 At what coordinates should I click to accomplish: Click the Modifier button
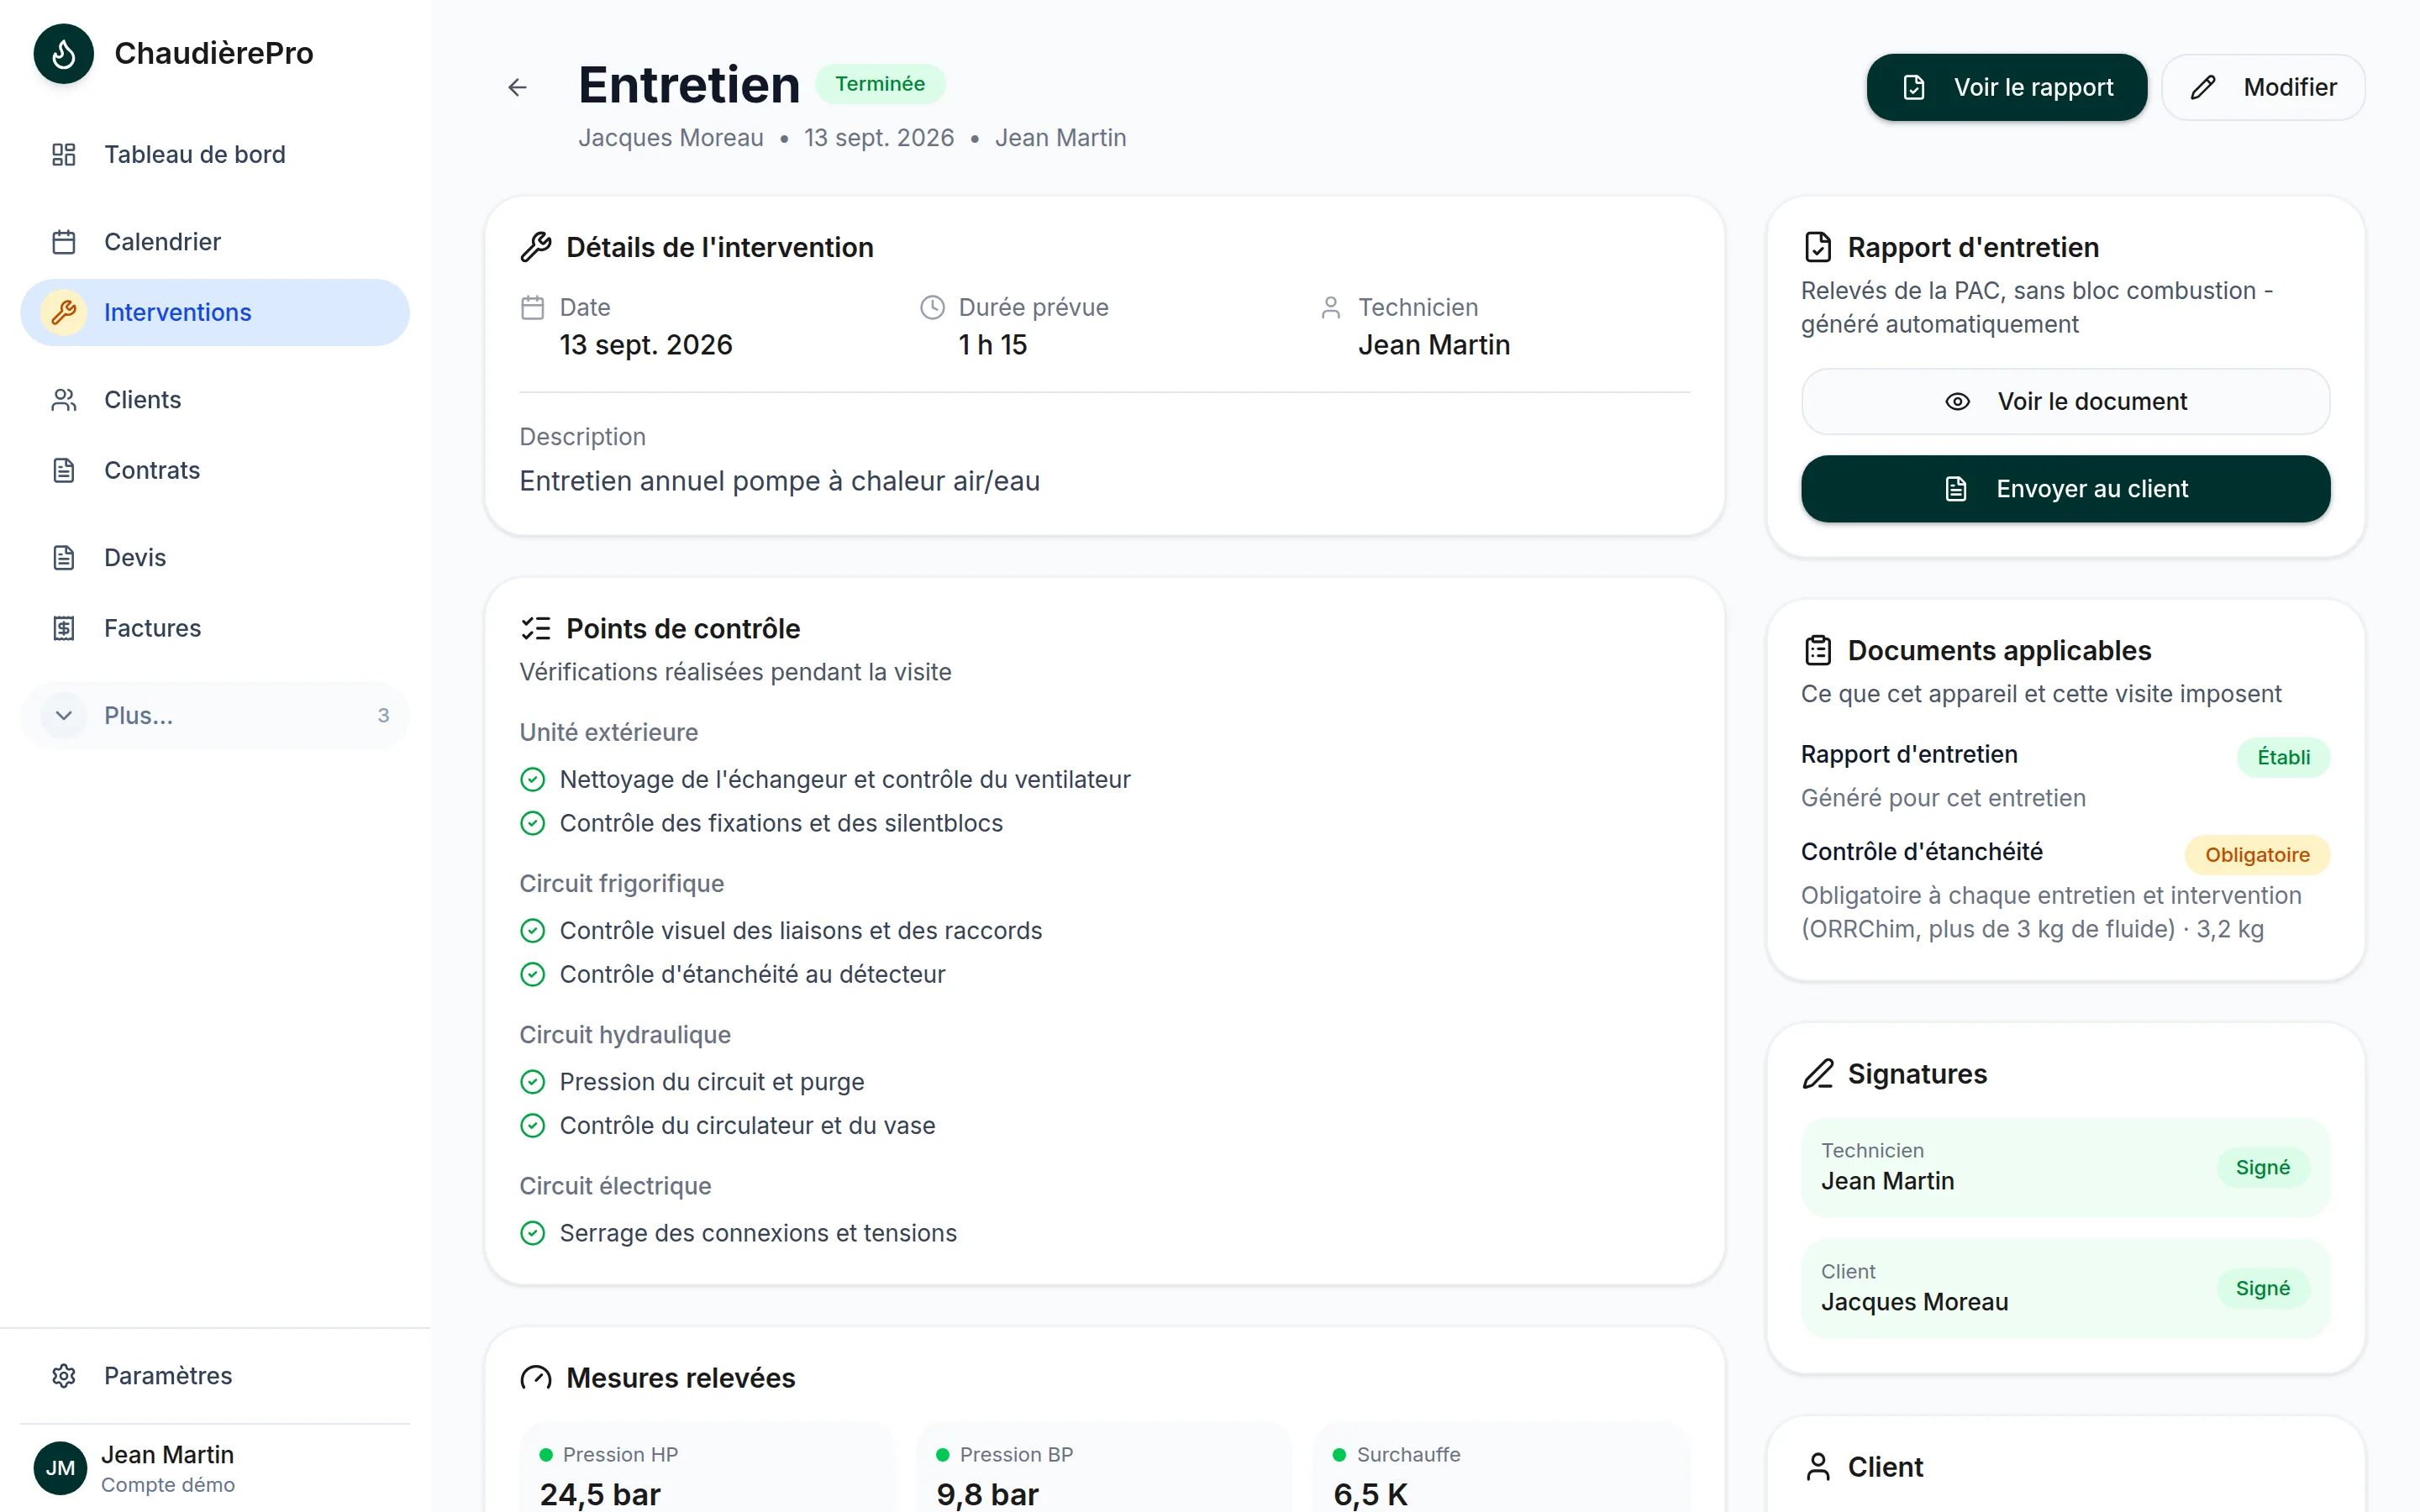click(2264, 87)
